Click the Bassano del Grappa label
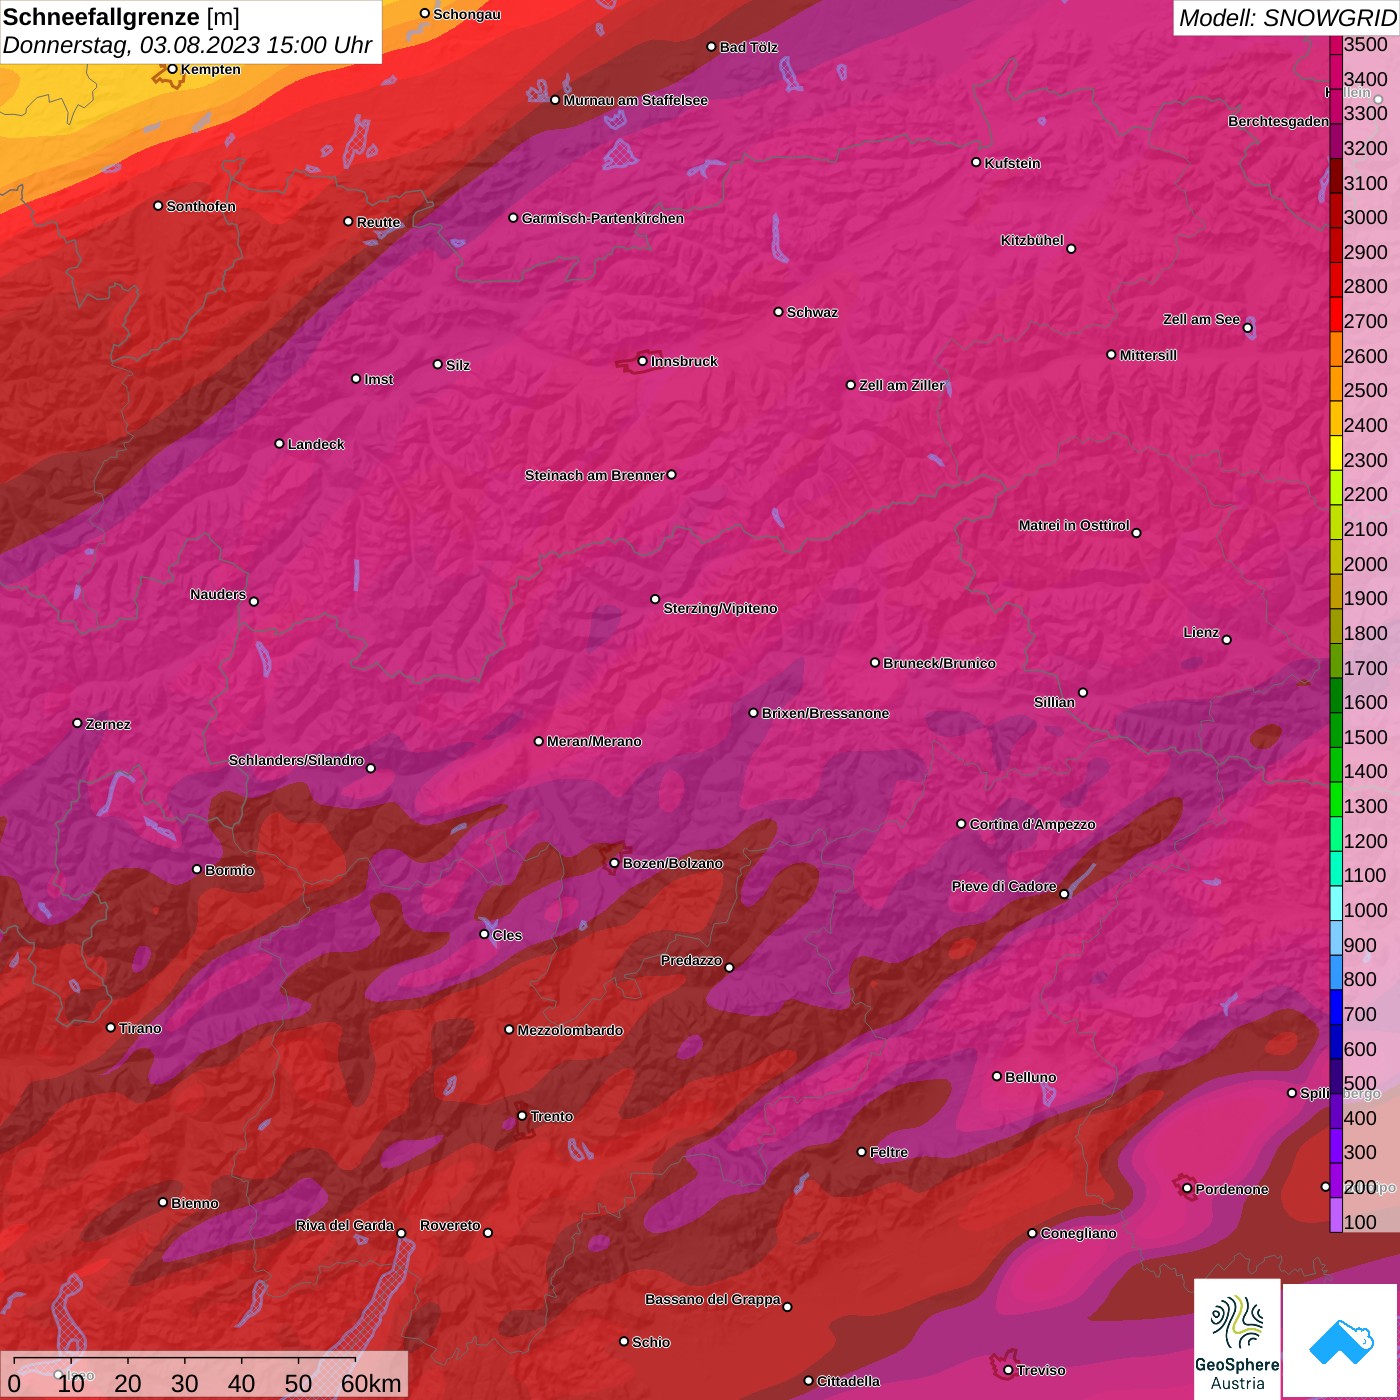Image resolution: width=1400 pixels, height=1400 pixels. tap(713, 1299)
